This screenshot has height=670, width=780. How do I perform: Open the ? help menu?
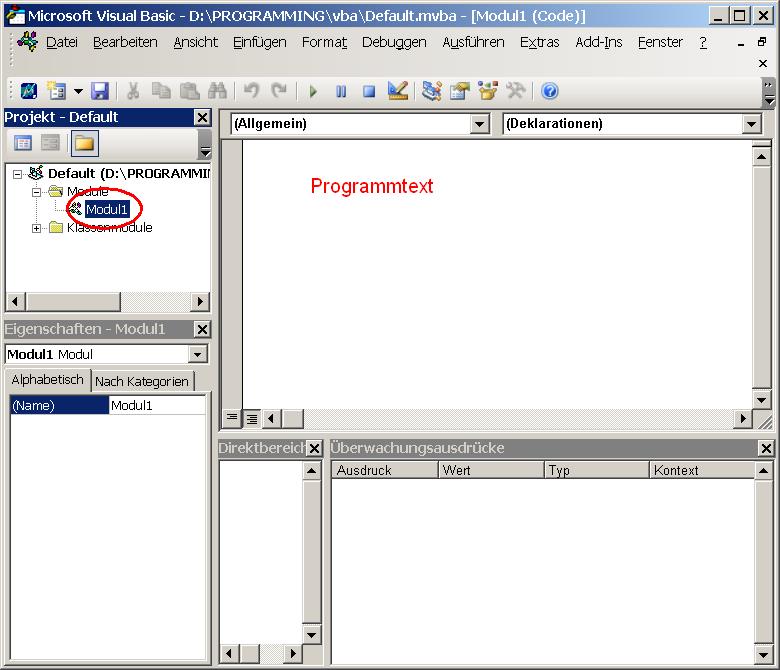pyautogui.click(x=703, y=42)
